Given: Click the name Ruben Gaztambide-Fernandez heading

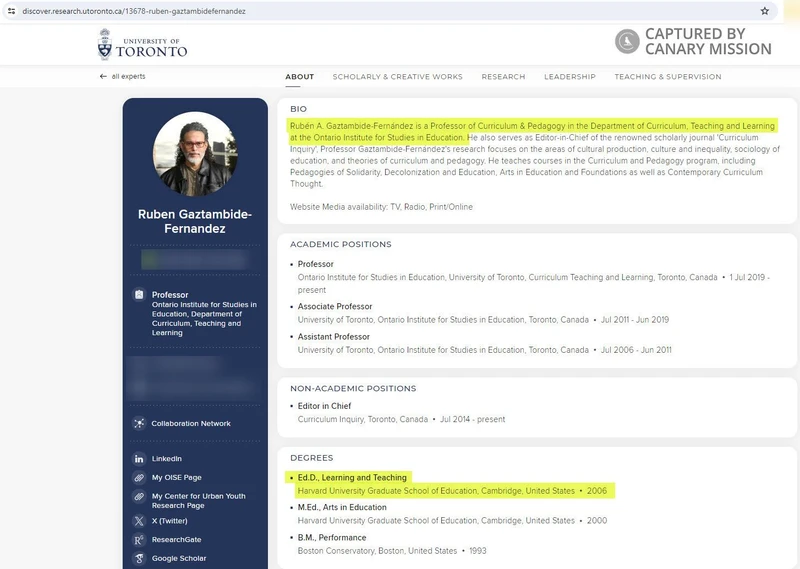Looking at the screenshot, I should (x=195, y=221).
